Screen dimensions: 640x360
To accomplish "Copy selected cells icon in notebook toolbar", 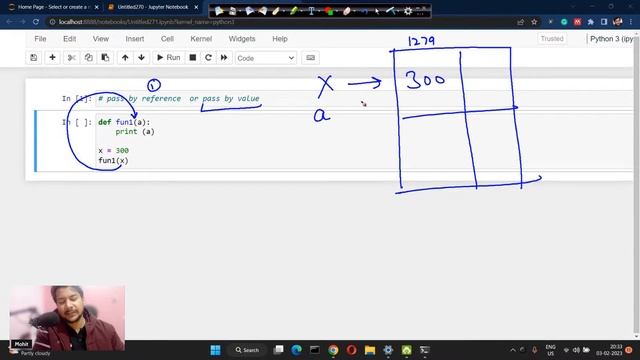I will [88, 58].
